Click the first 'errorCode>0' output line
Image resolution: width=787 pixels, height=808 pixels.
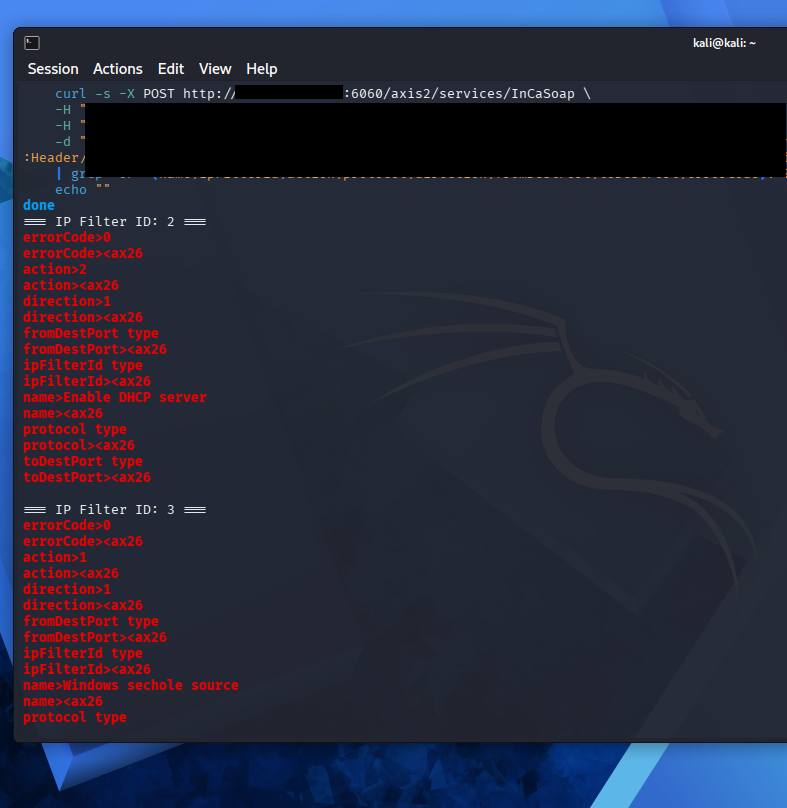(x=67, y=238)
